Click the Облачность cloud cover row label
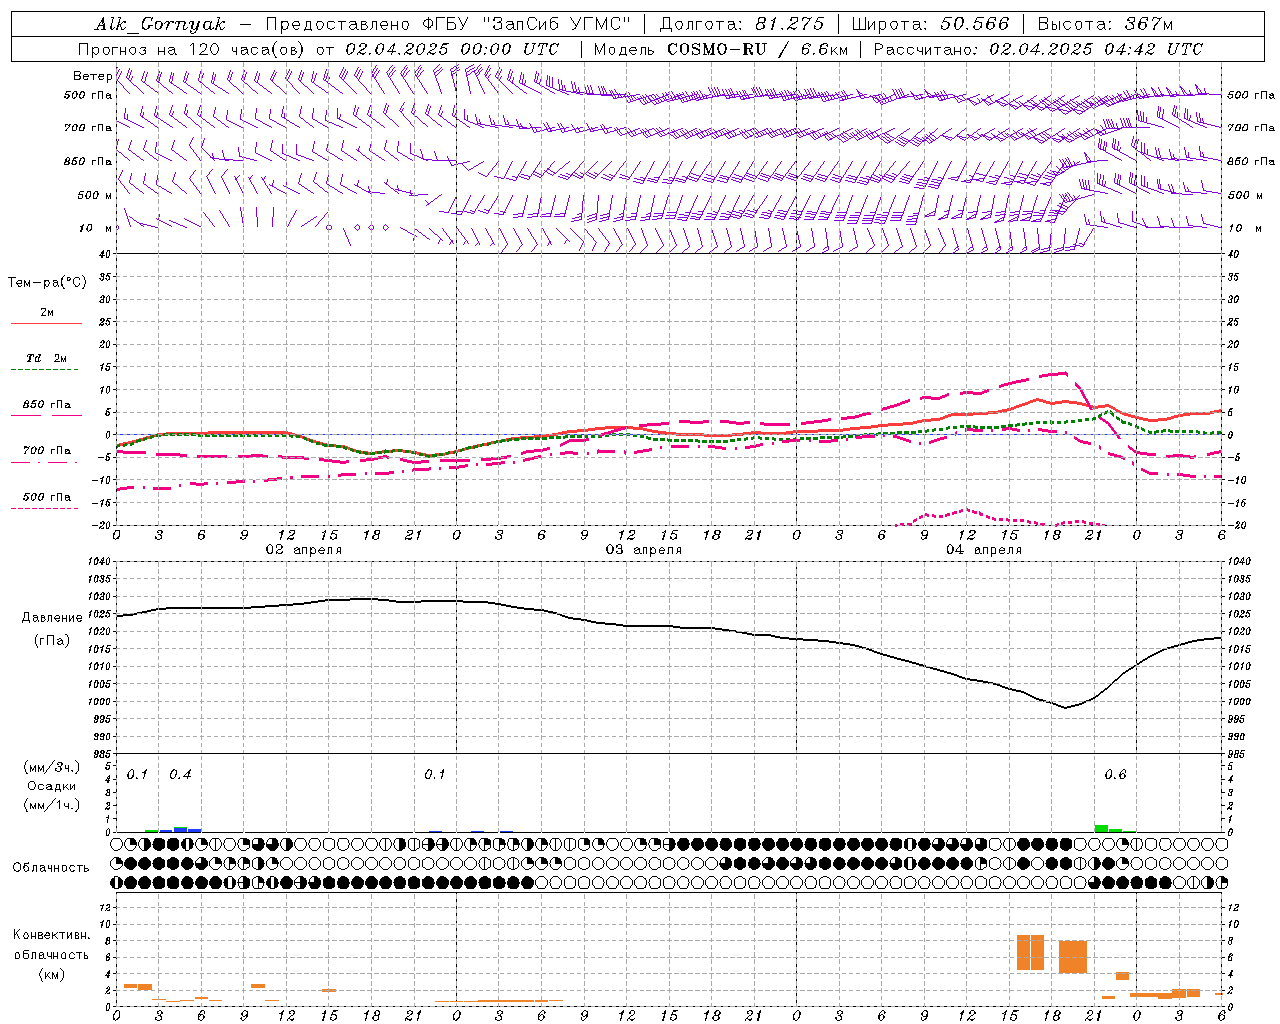This screenshot has height=1024, width=1280. (51, 868)
